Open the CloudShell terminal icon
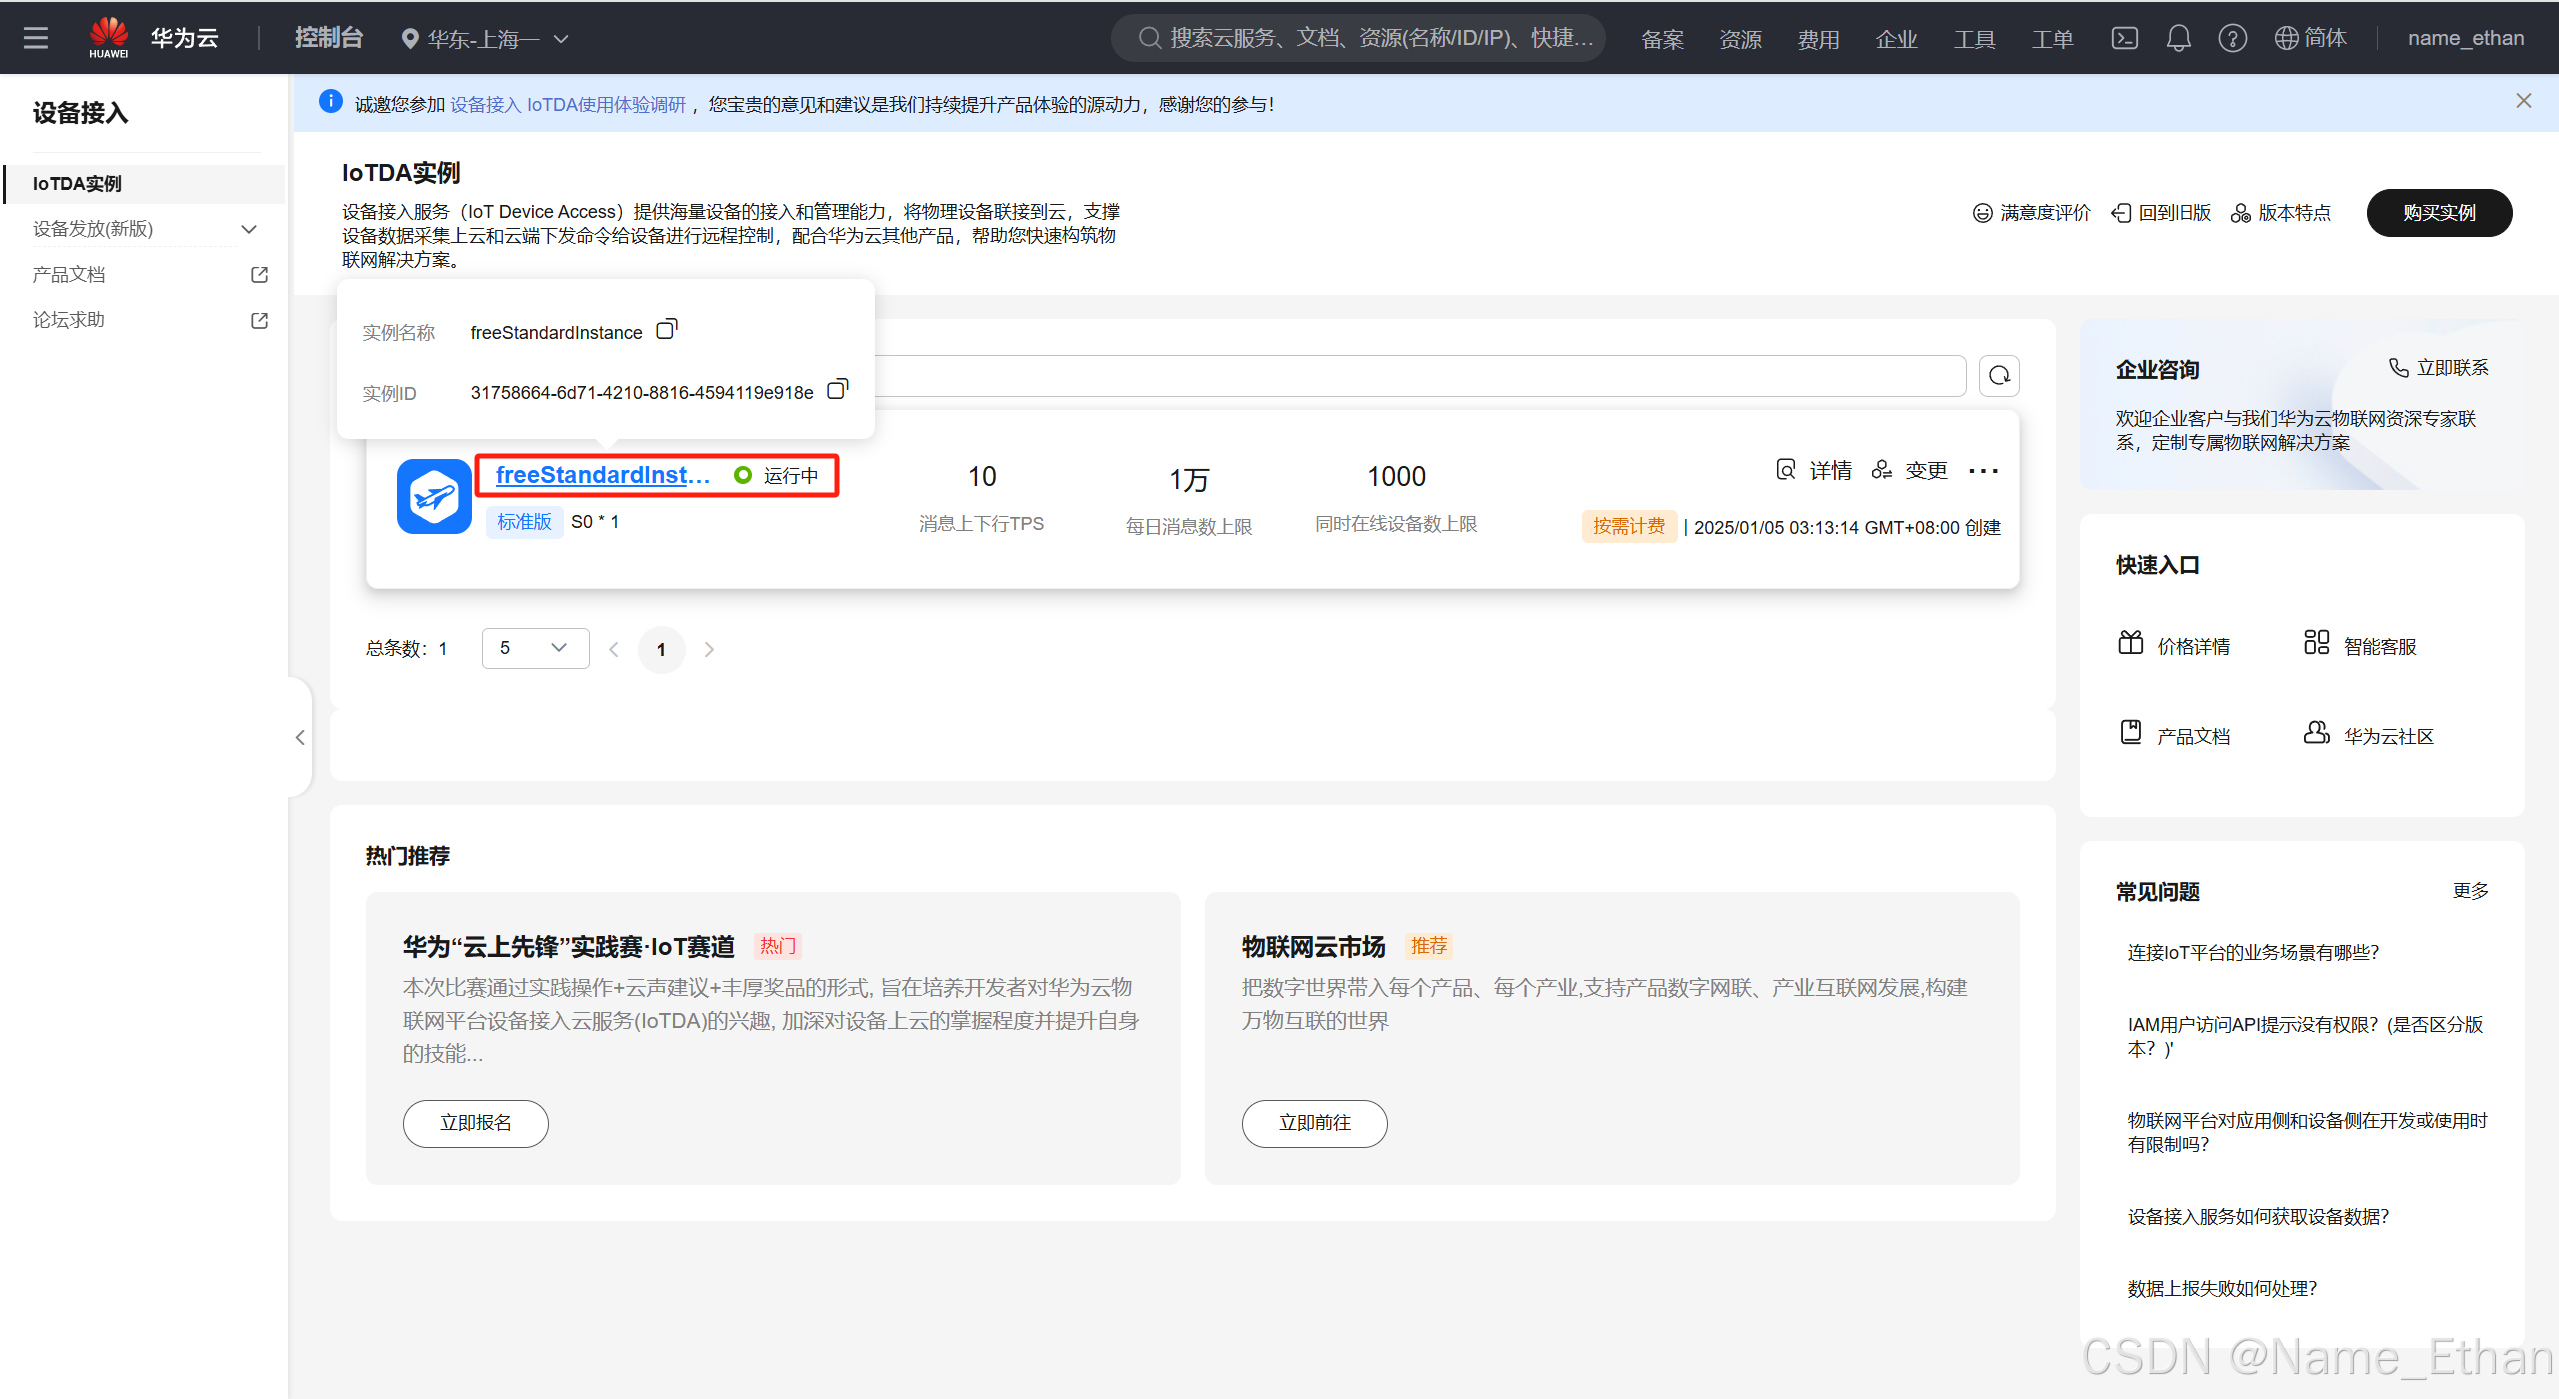Image resolution: width=2559 pixels, height=1399 pixels. click(x=2124, y=38)
